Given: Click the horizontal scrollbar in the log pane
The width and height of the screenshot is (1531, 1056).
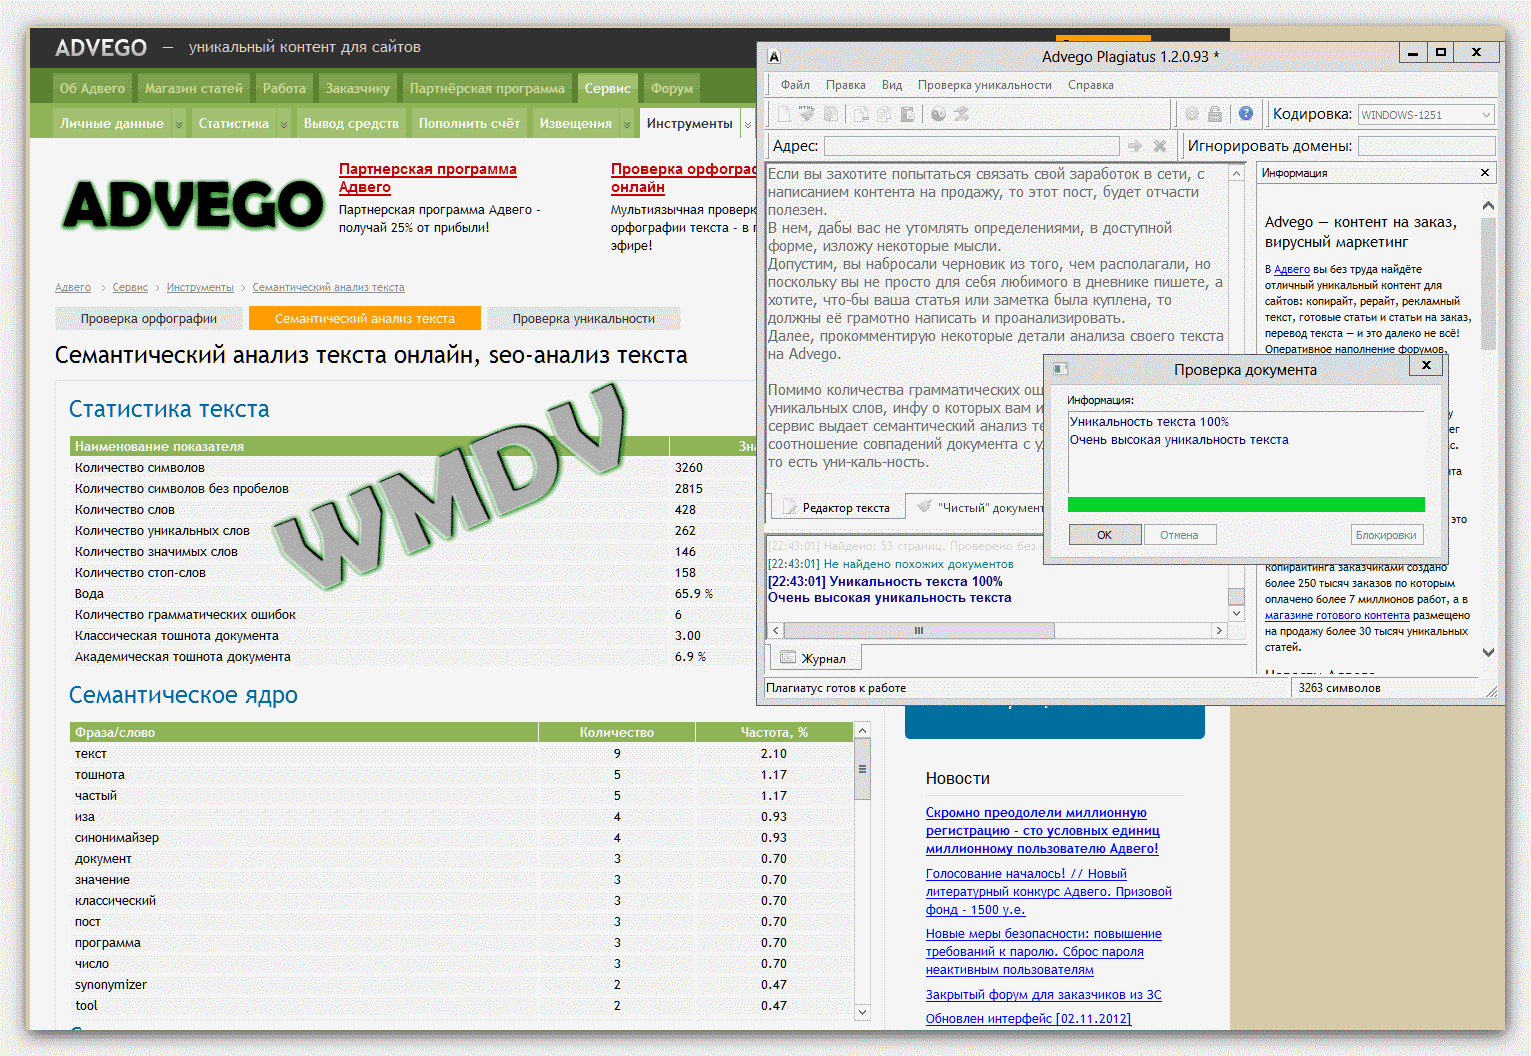Looking at the screenshot, I should pyautogui.click(x=919, y=631).
